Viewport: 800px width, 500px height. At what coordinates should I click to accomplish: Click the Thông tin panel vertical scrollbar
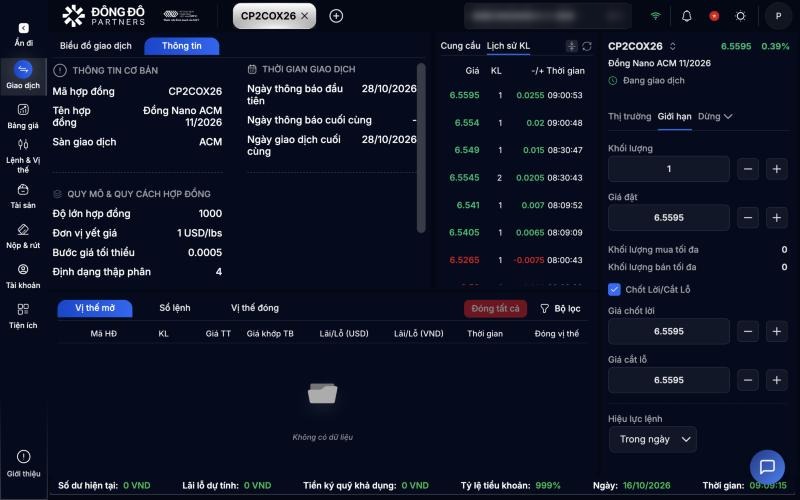point(421,148)
